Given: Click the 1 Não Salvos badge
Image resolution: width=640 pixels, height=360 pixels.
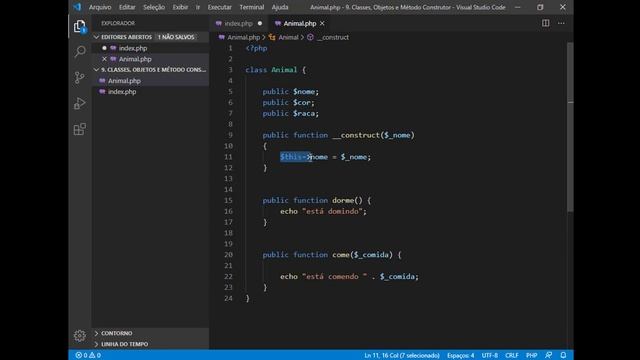Looking at the screenshot, I should click(x=176, y=37).
